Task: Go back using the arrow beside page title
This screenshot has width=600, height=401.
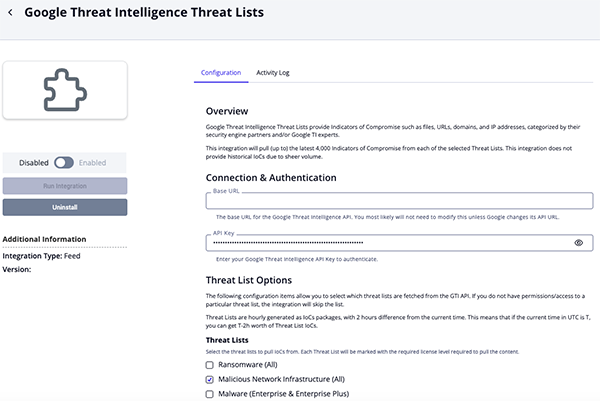Action: click(10, 12)
